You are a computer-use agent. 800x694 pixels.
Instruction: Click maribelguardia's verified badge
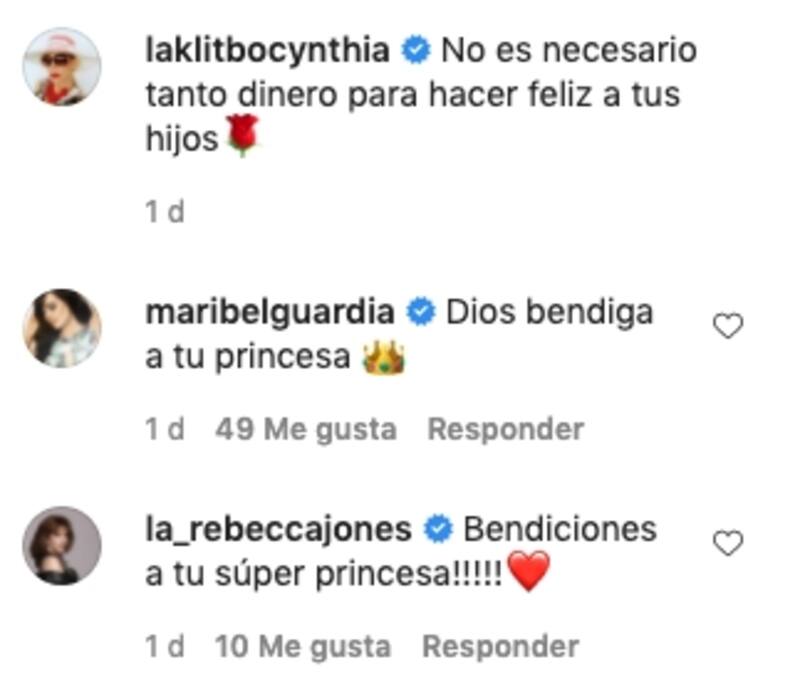[421, 312]
